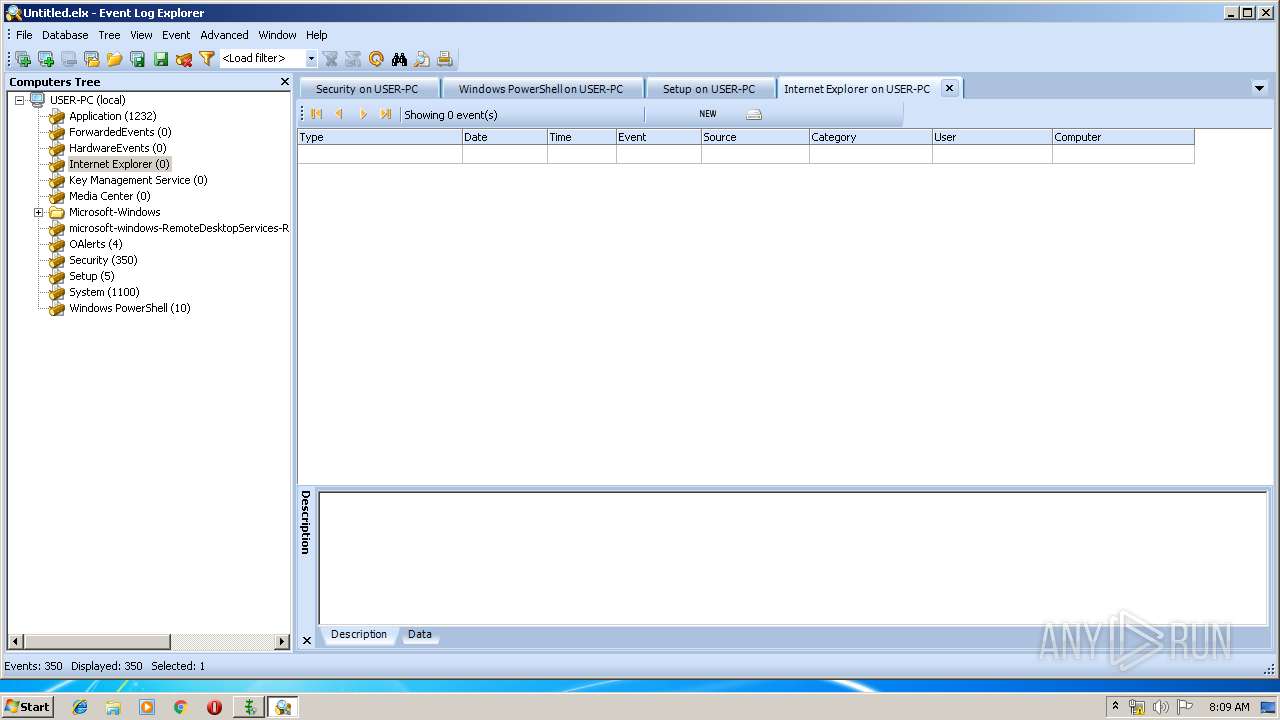
Task: Go to first event page arrow
Action: click(317, 114)
